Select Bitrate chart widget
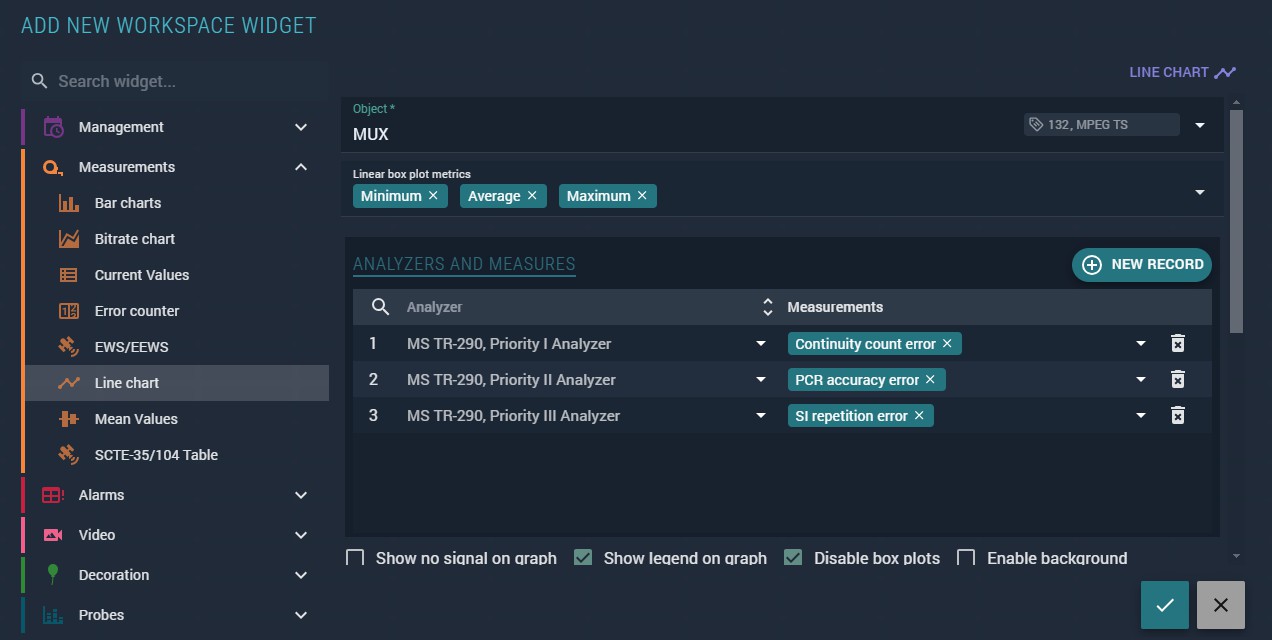This screenshot has height=640, width=1272. coord(135,239)
